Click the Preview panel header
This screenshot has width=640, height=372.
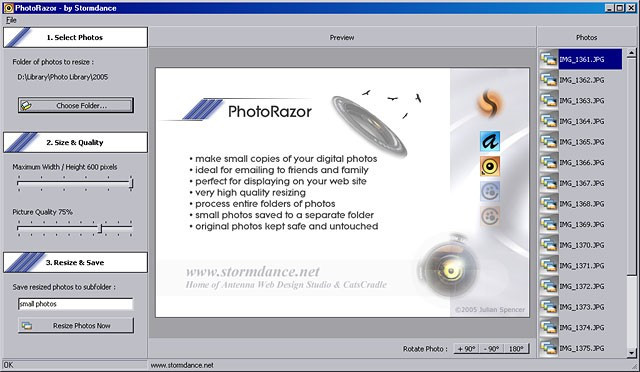click(342, 38)
